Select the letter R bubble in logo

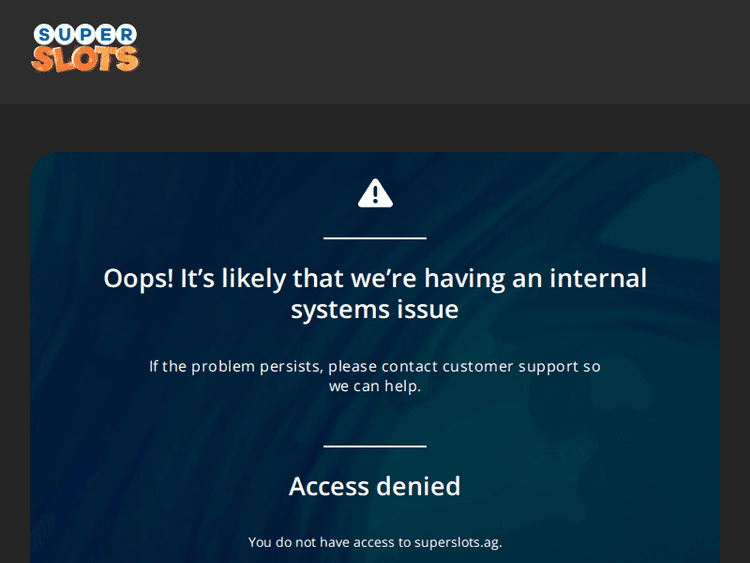[x=127, y=34]
